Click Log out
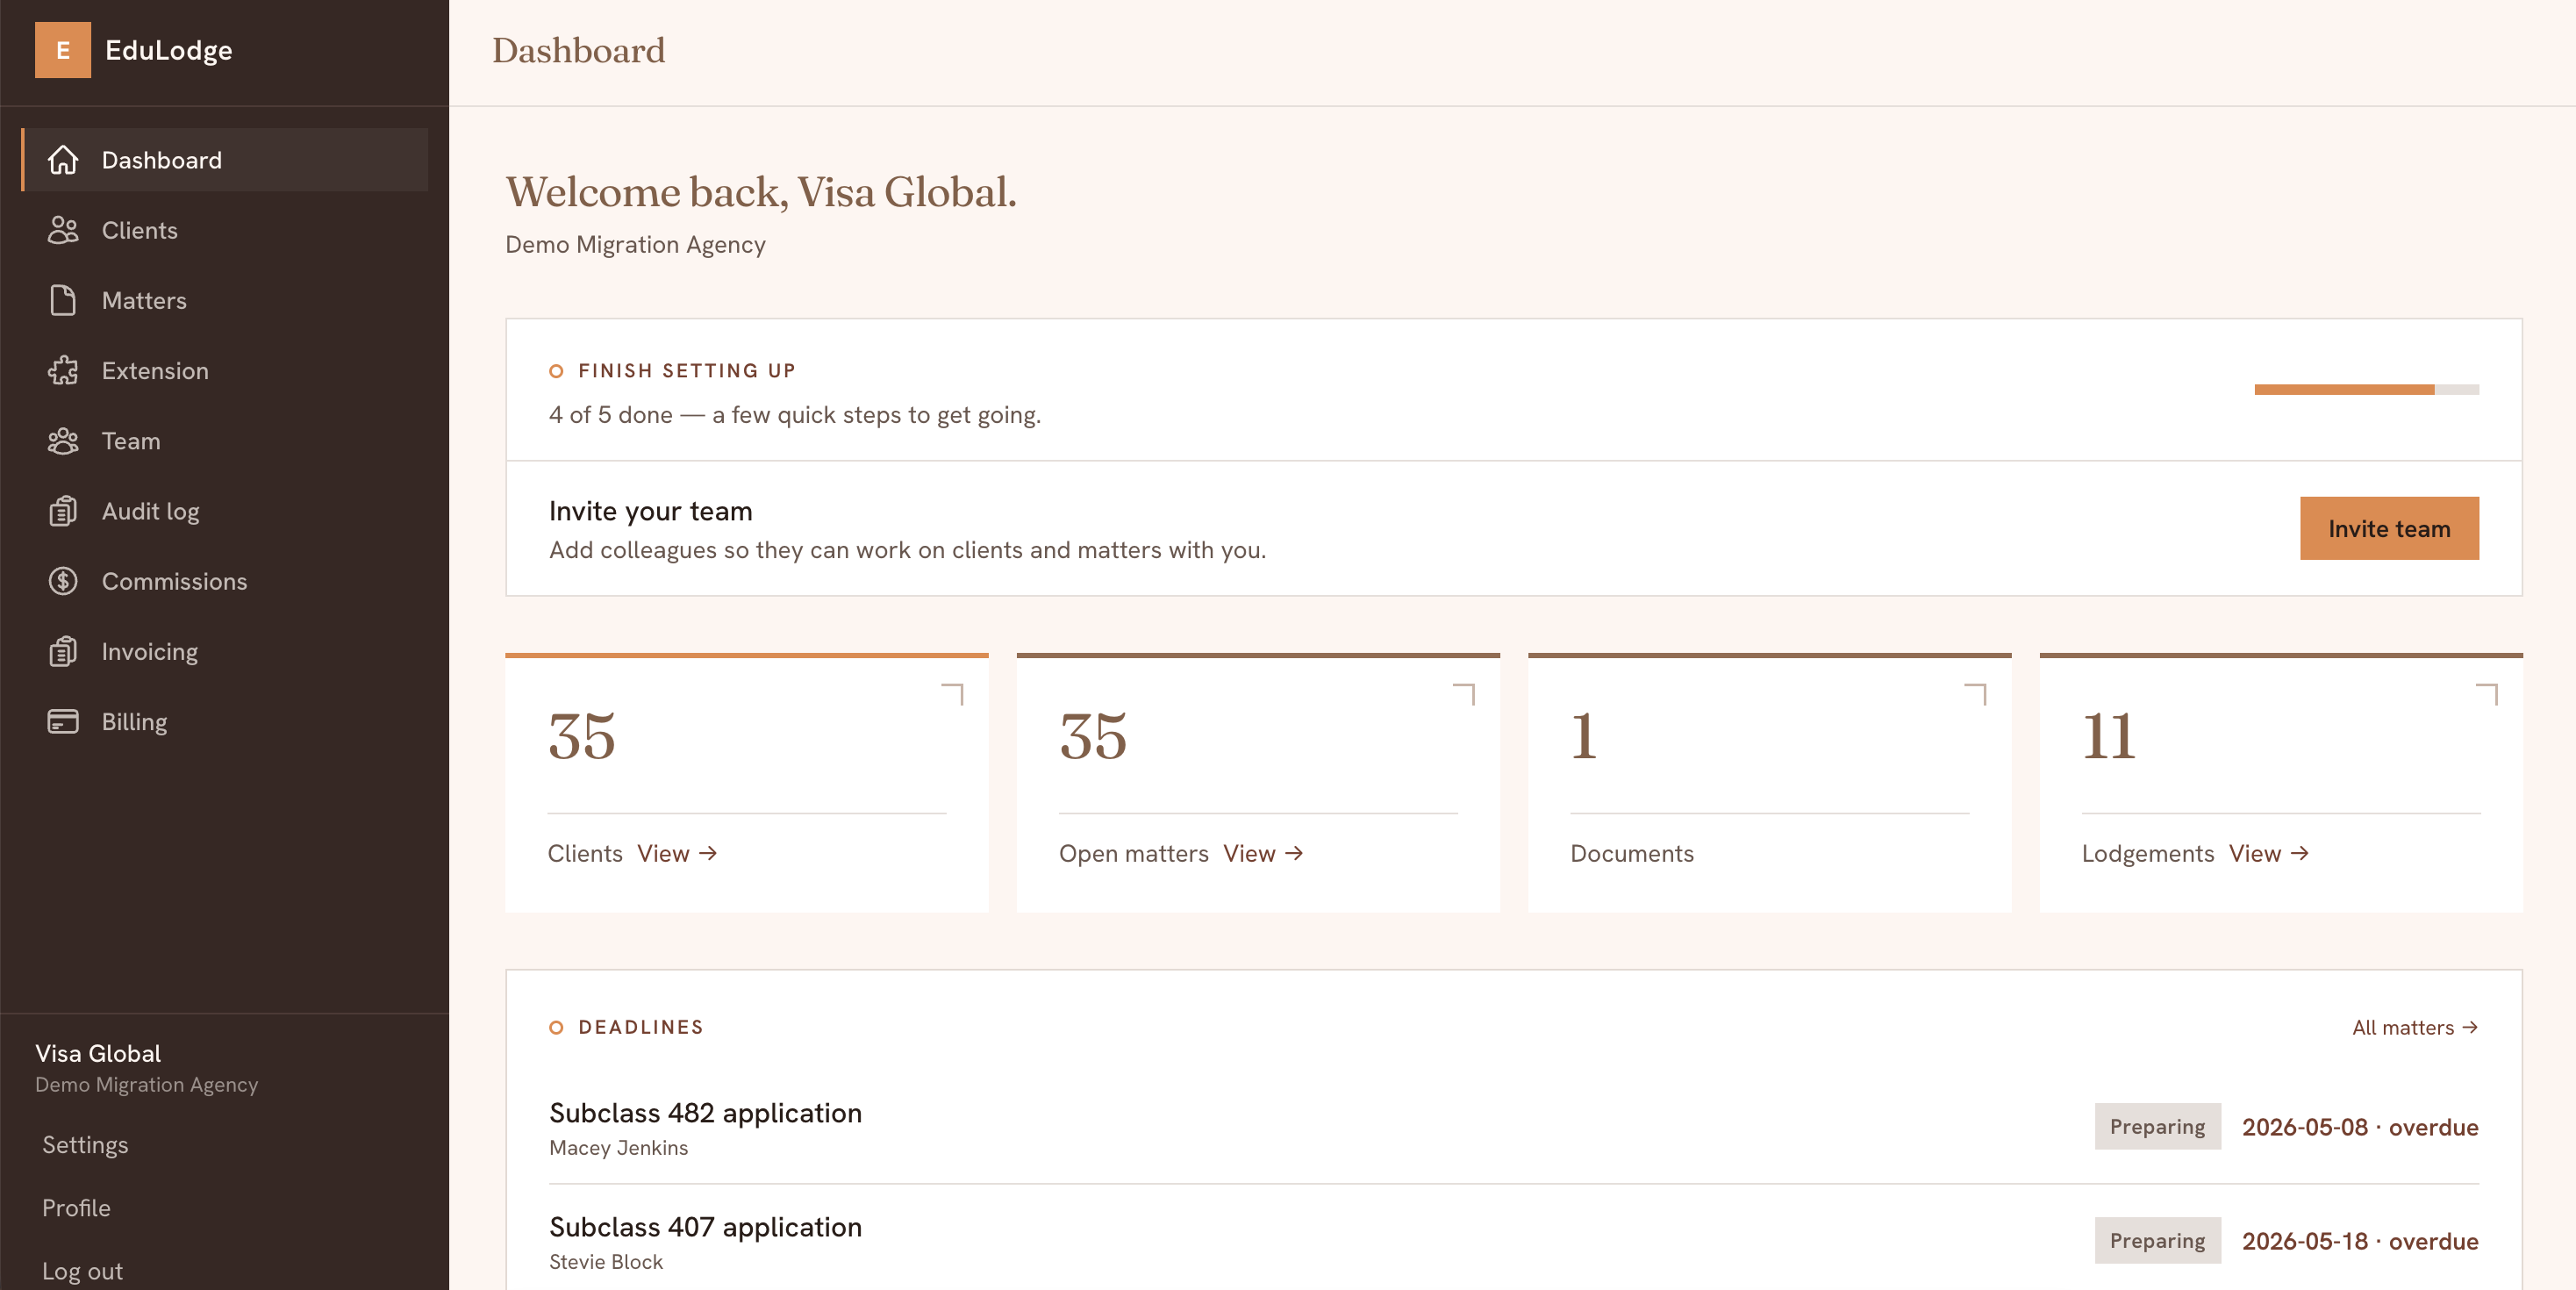 click(82, 1271)
